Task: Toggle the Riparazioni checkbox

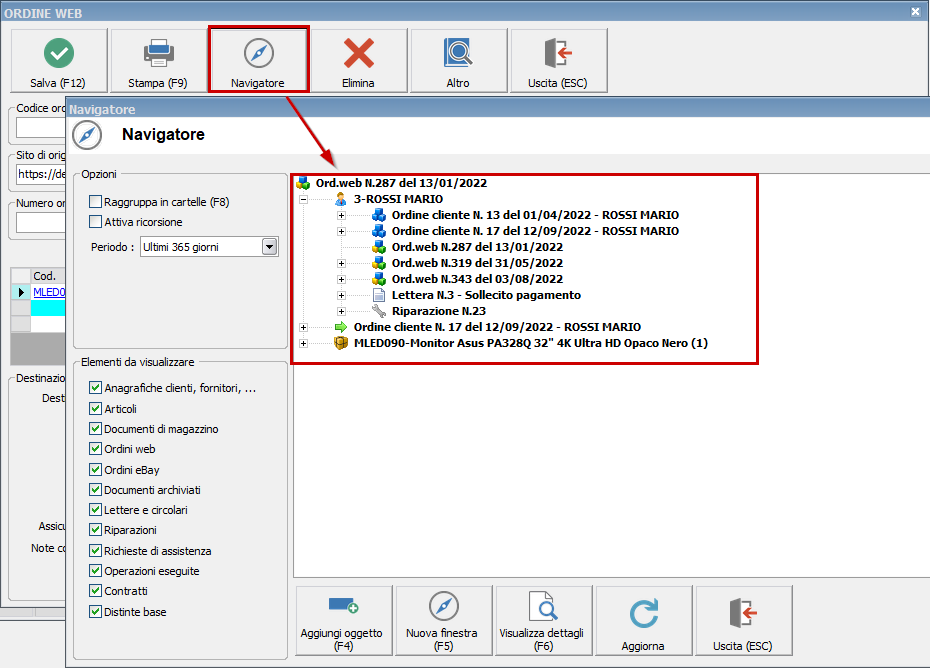Action: 95,530
